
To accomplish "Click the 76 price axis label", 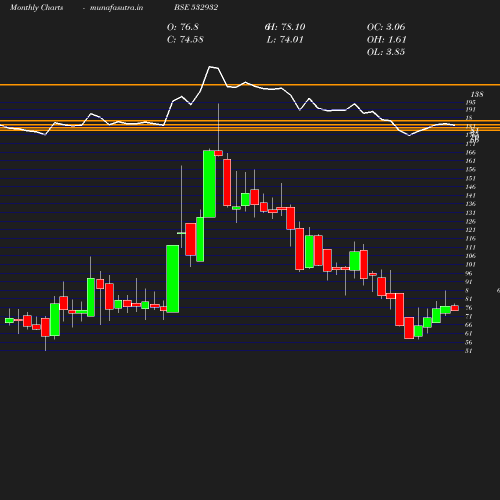I will [469, 308].
